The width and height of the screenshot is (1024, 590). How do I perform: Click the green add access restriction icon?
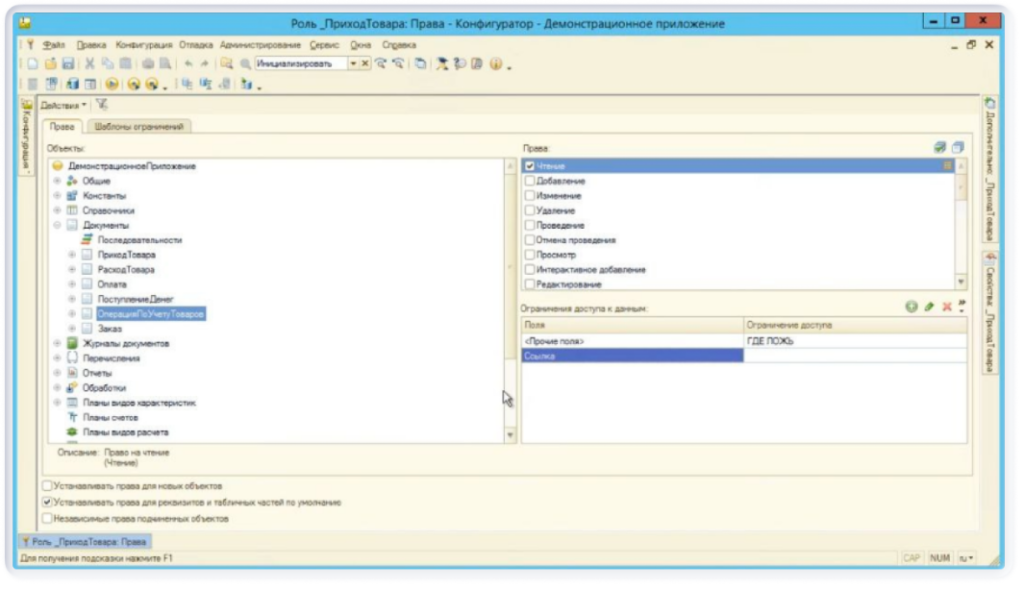[x=911, y=308]
